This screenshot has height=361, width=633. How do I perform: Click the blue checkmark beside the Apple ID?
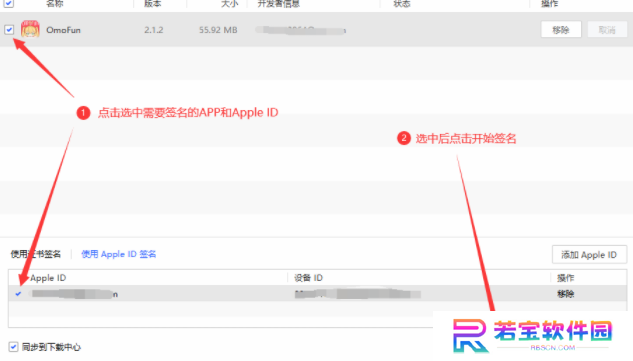tap(18, 294)
